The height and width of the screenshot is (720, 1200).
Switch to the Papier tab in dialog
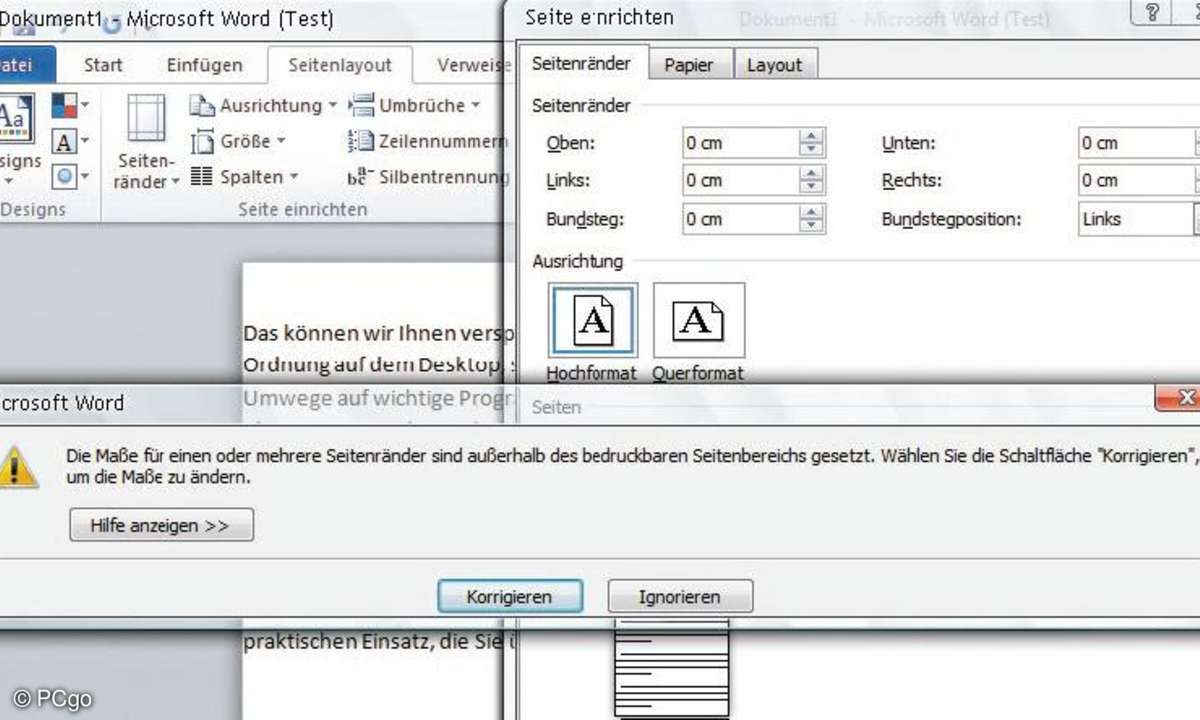tap(689, 65)
